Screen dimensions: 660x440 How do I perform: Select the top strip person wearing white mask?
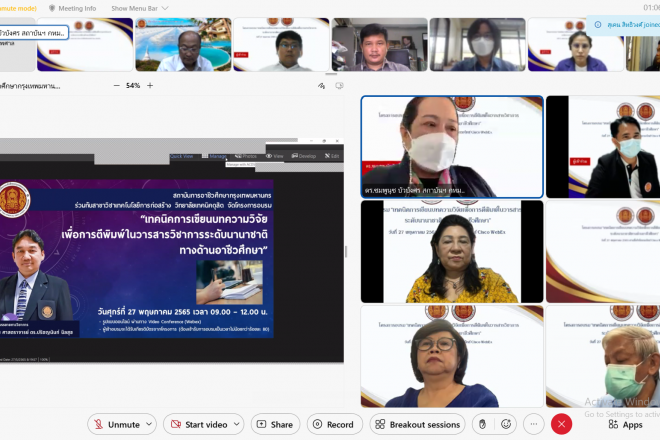coord(477,45)
